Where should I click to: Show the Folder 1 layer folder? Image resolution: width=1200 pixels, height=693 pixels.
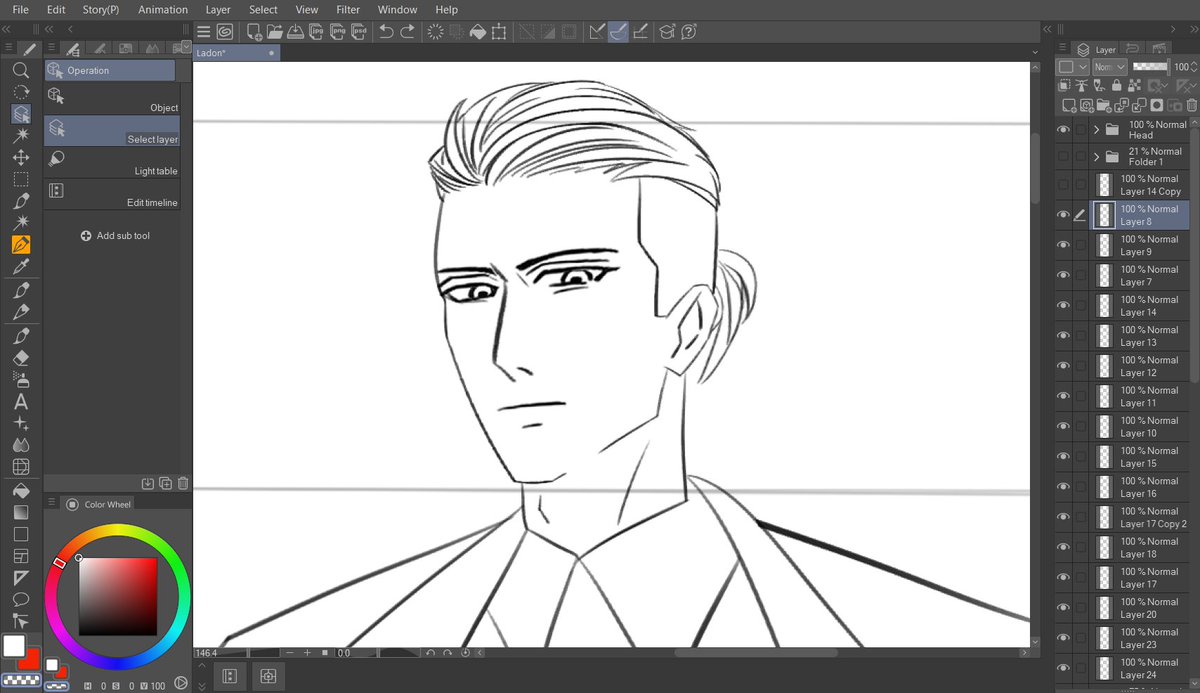[1063, 156]
